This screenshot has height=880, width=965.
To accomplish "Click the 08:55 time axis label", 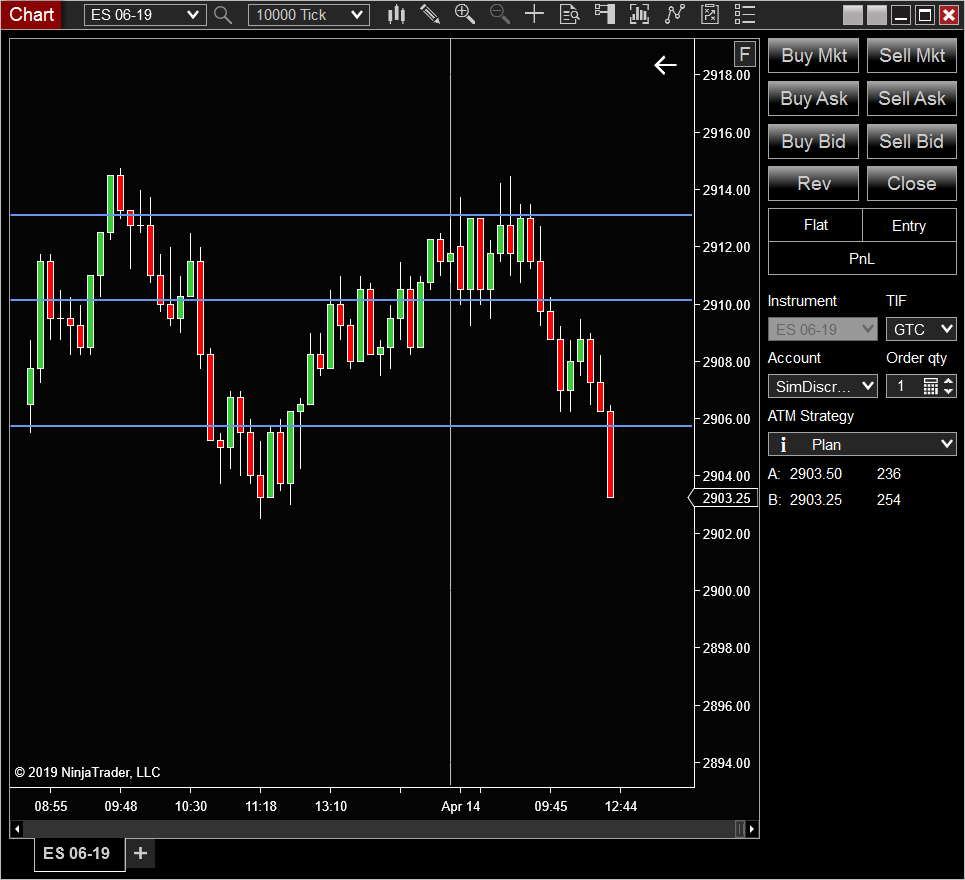I will point(50,806).
